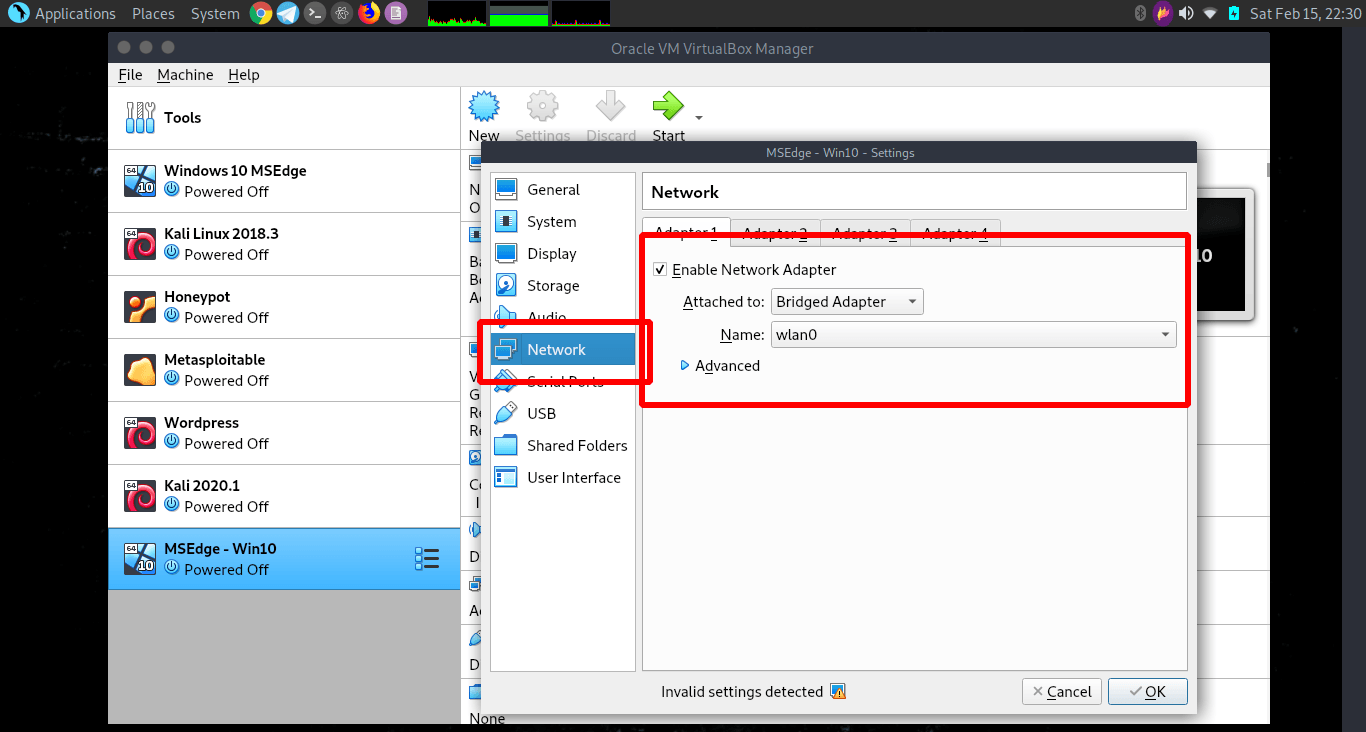Switch to the Adapter 2 tab
The height and width of the screenshot is (732, 1366).
[x=775, y=233]
